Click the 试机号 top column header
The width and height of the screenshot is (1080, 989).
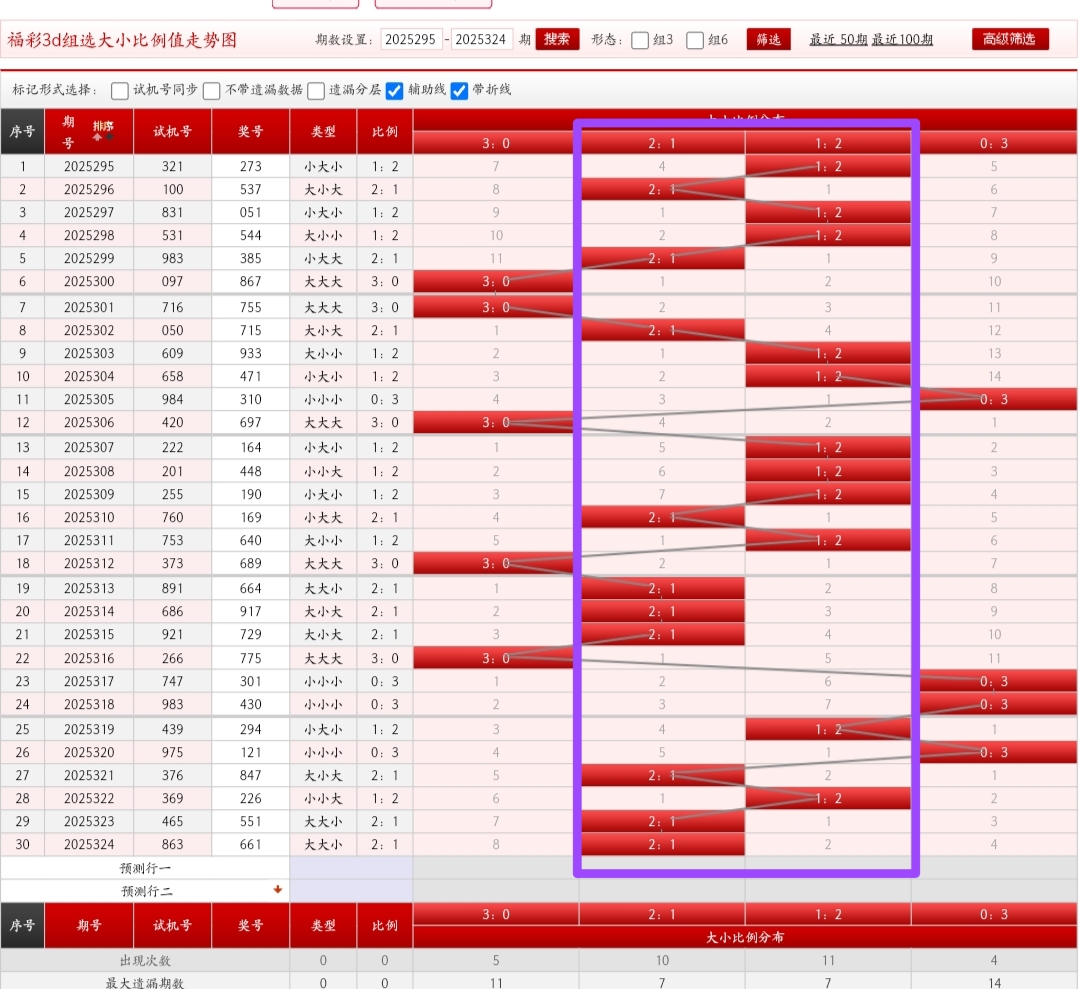(x=172, y=131)
